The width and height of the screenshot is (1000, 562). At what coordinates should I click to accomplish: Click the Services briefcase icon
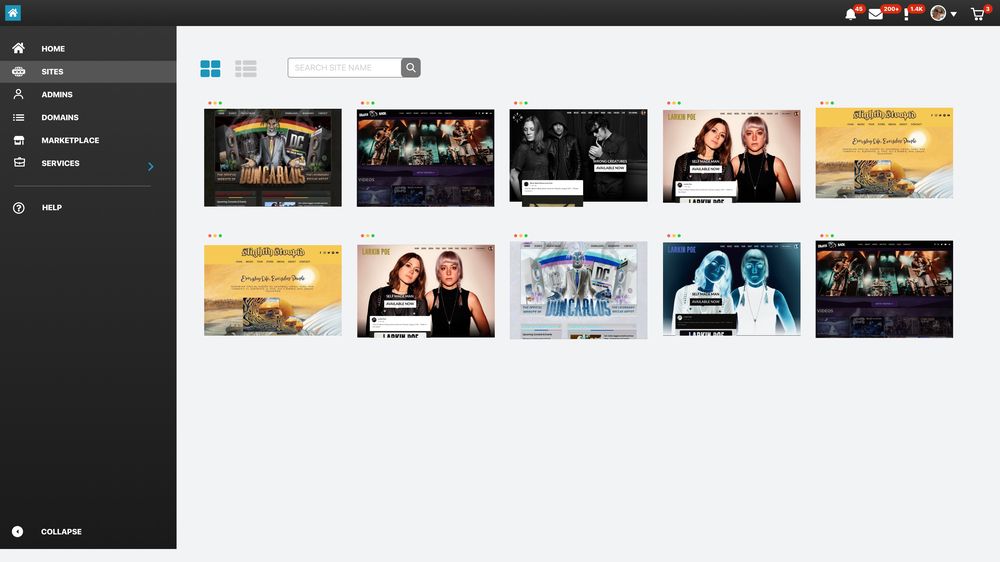(19, 163)
